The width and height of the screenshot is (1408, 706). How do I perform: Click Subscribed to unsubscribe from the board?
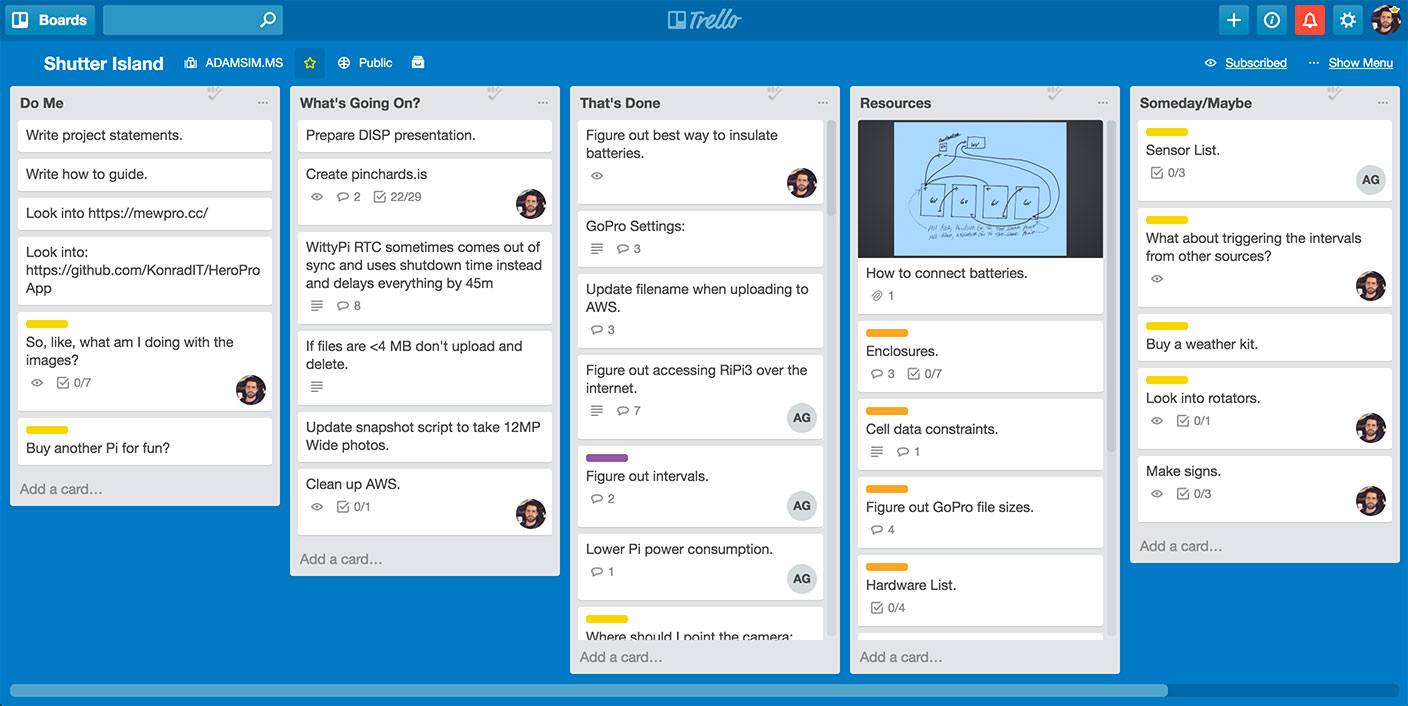[x=1254, y=62]
